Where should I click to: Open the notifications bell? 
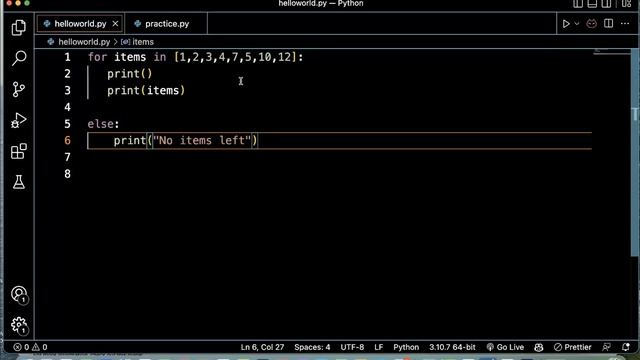(626, 347)
